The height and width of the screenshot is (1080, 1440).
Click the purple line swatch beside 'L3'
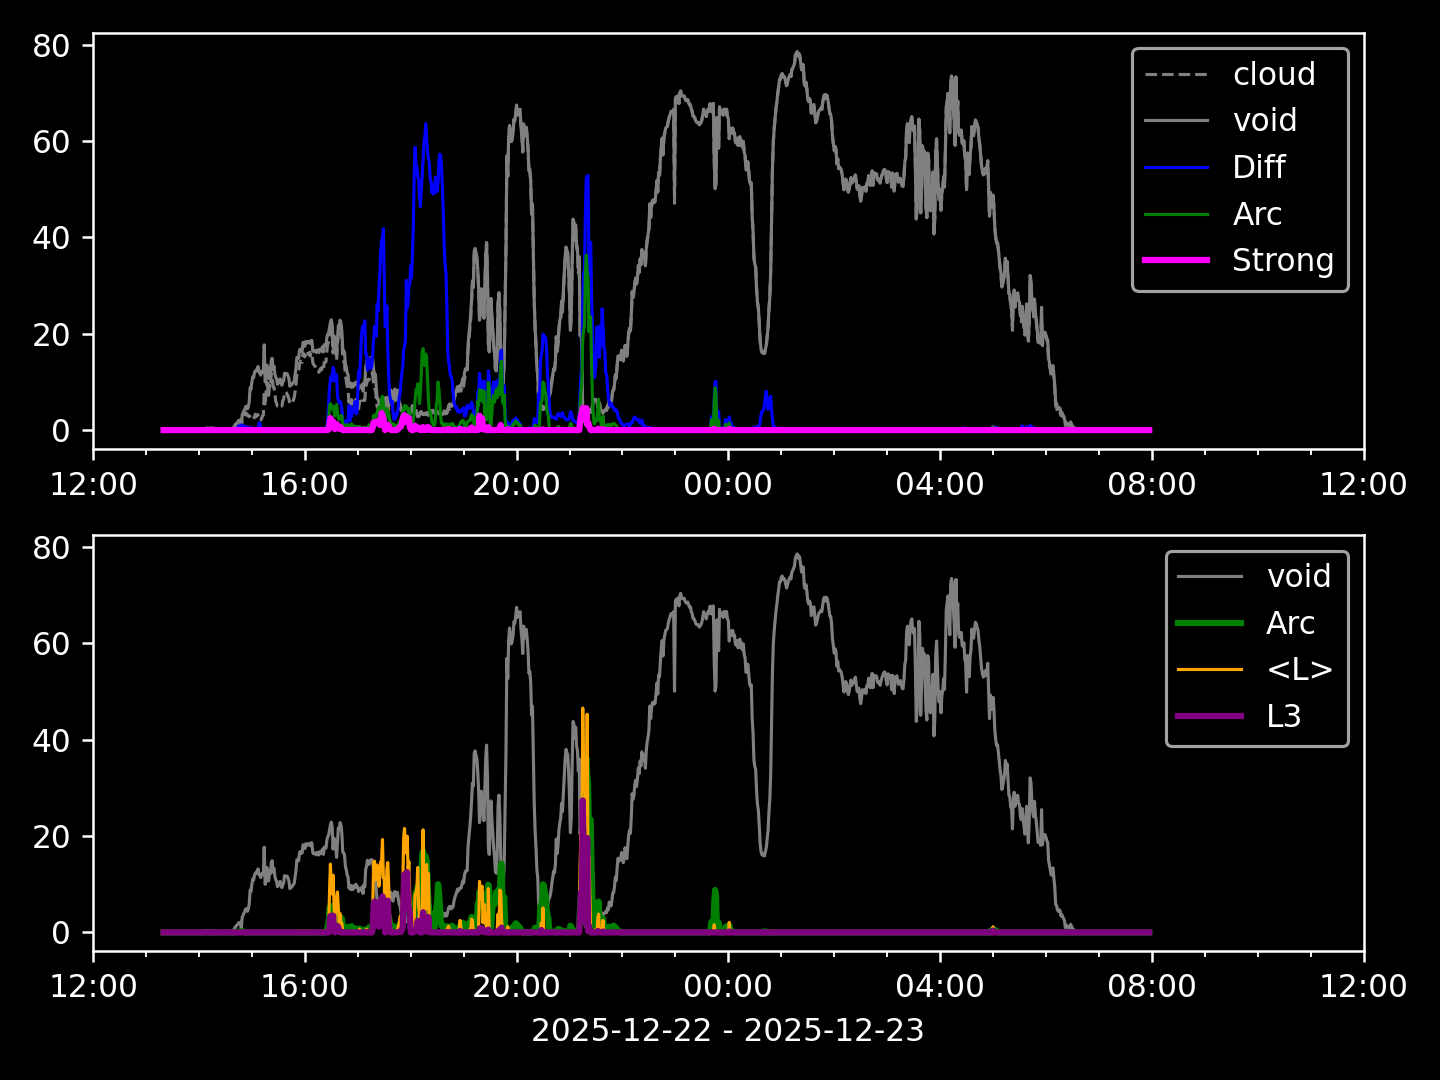click(1210, 716)
